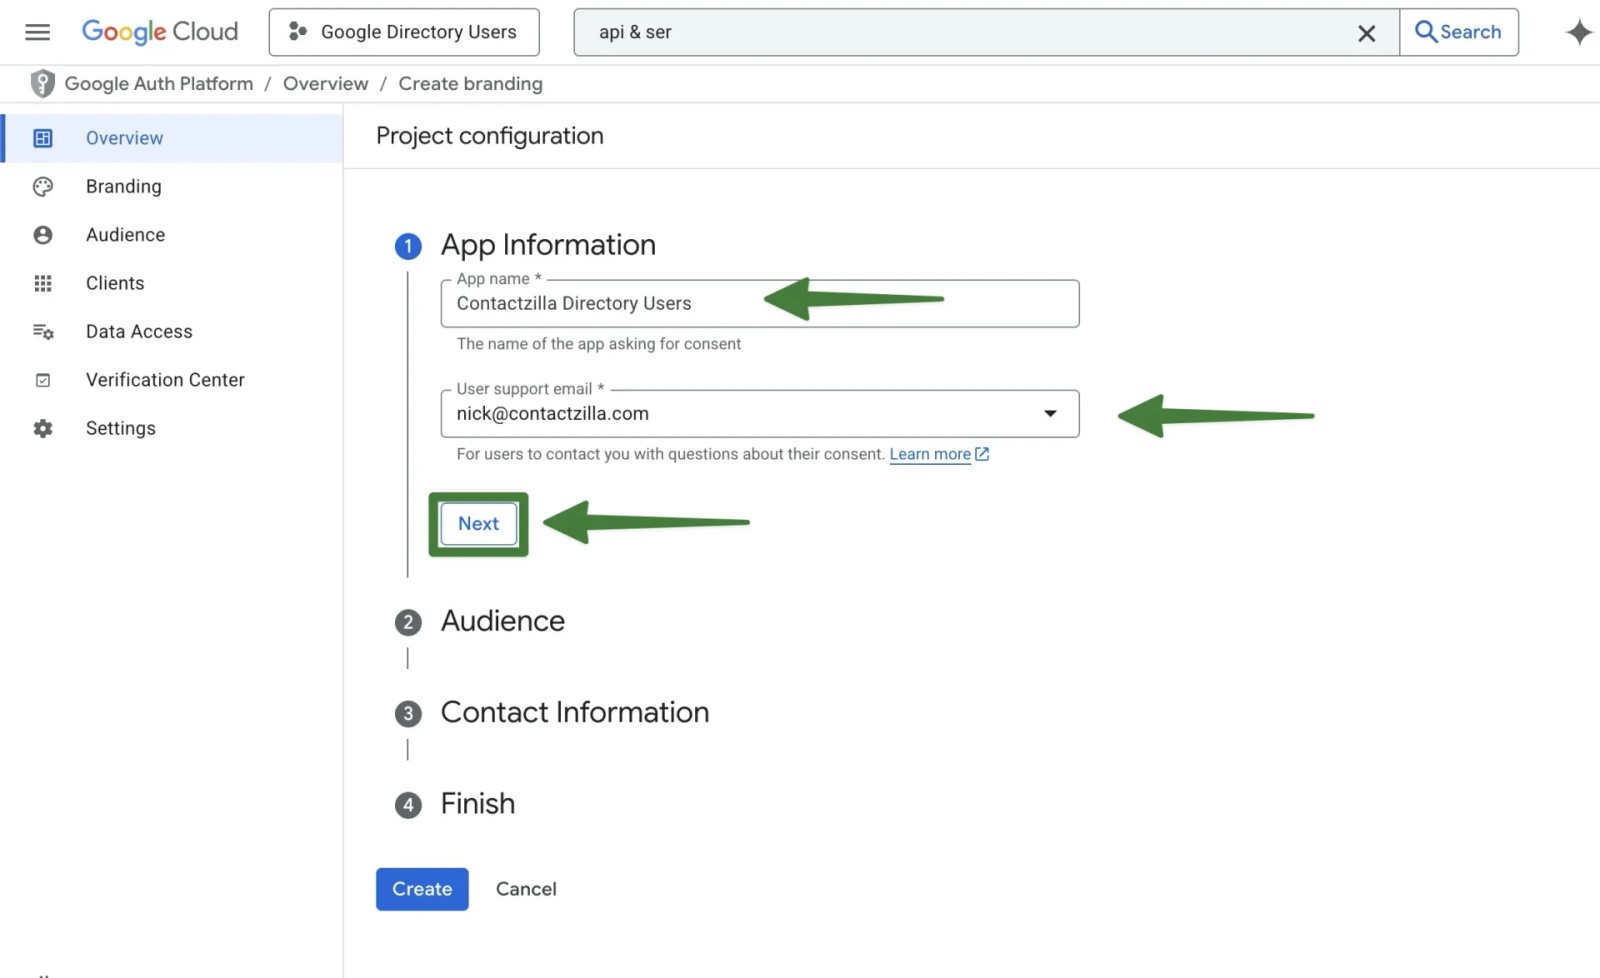Image resolution: width=1600 pixels, height=978 pixels.
Task: Open the Gemini sparkle assistant icon
Action: coord(1579,32)
